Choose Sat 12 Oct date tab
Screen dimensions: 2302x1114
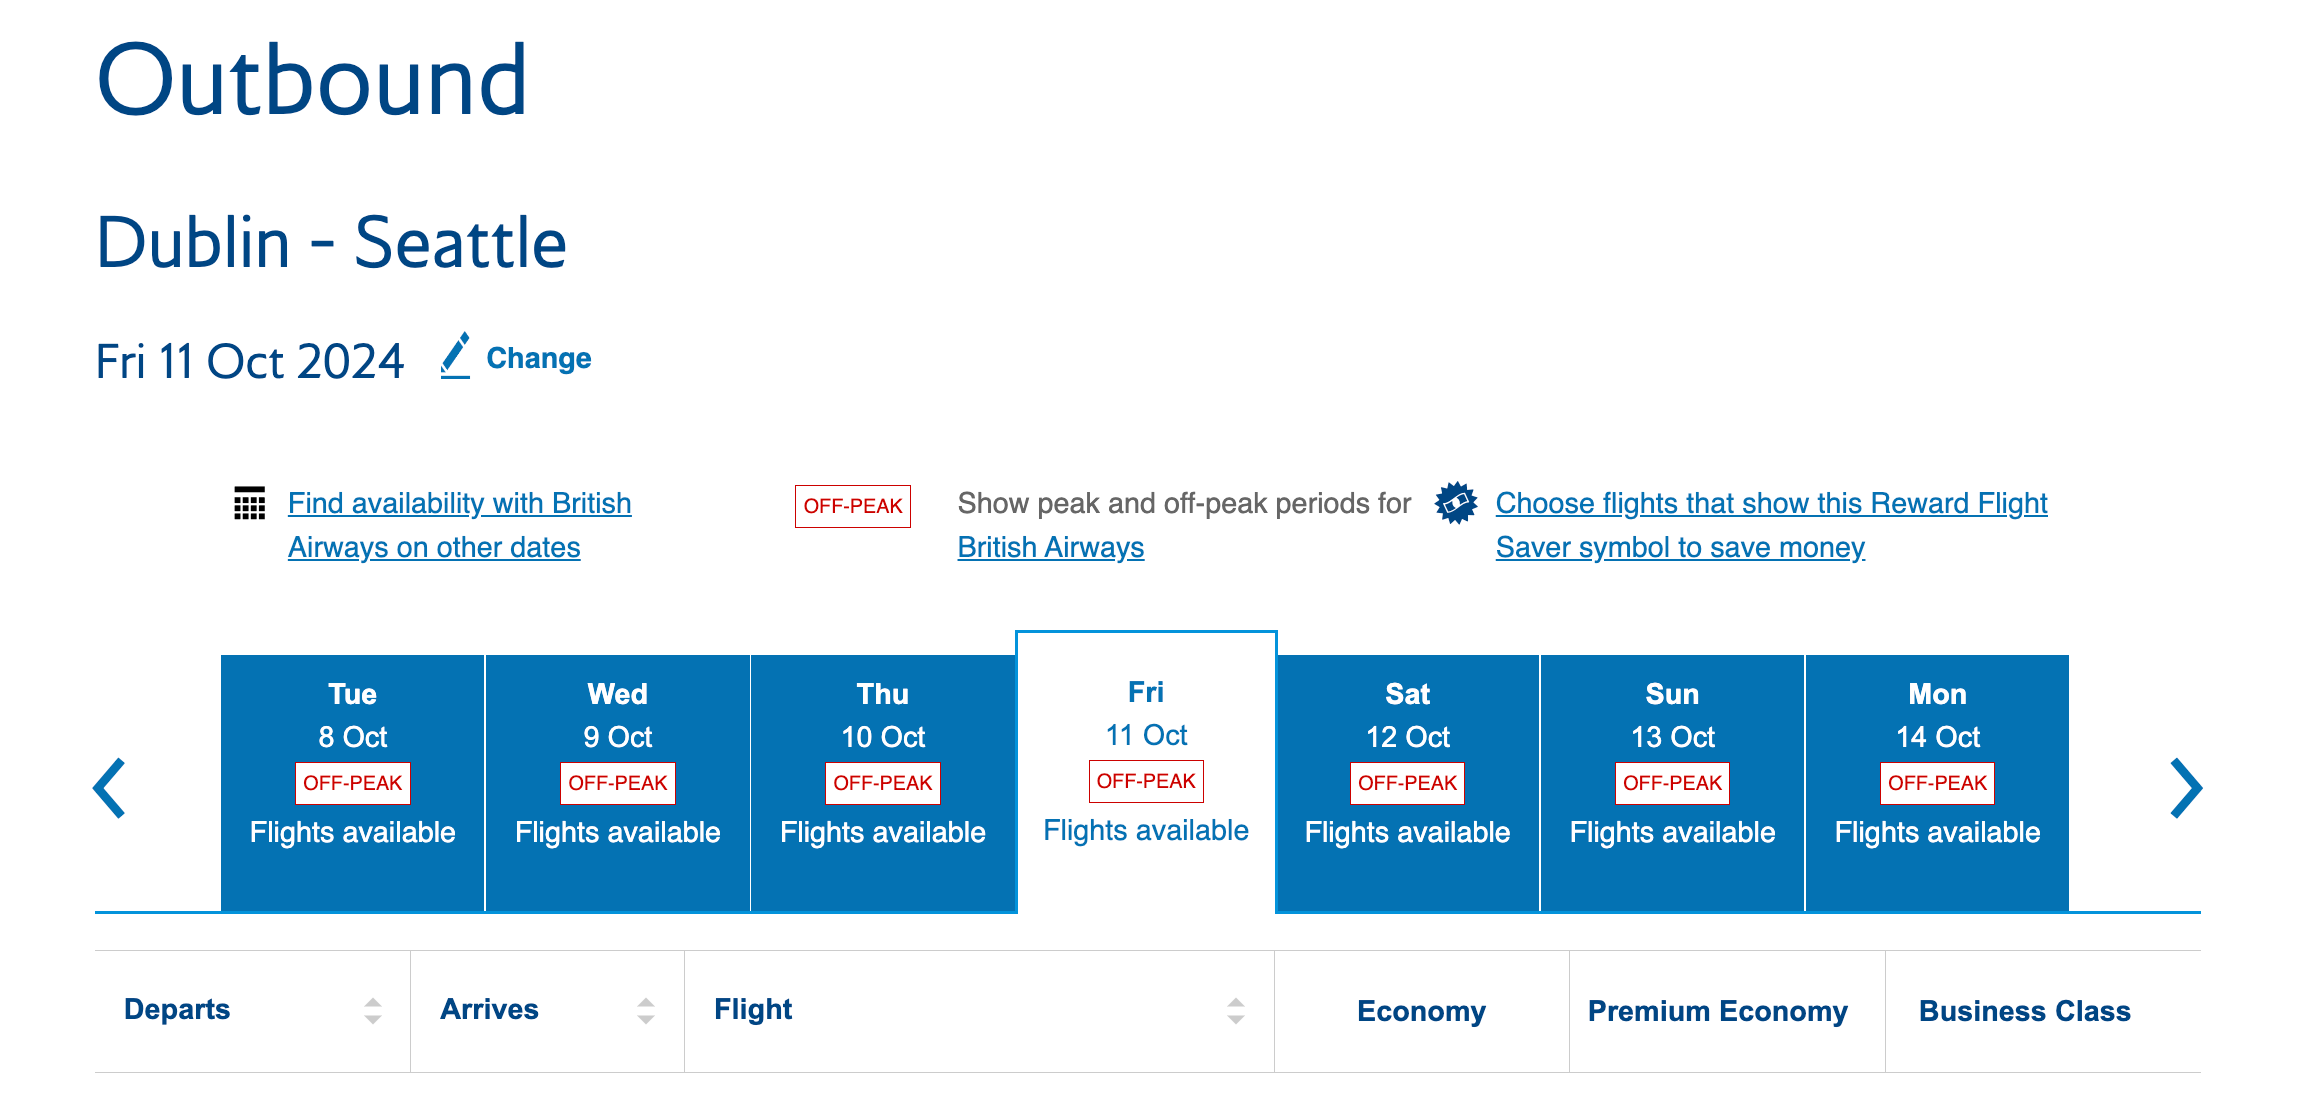point(1407,782)
